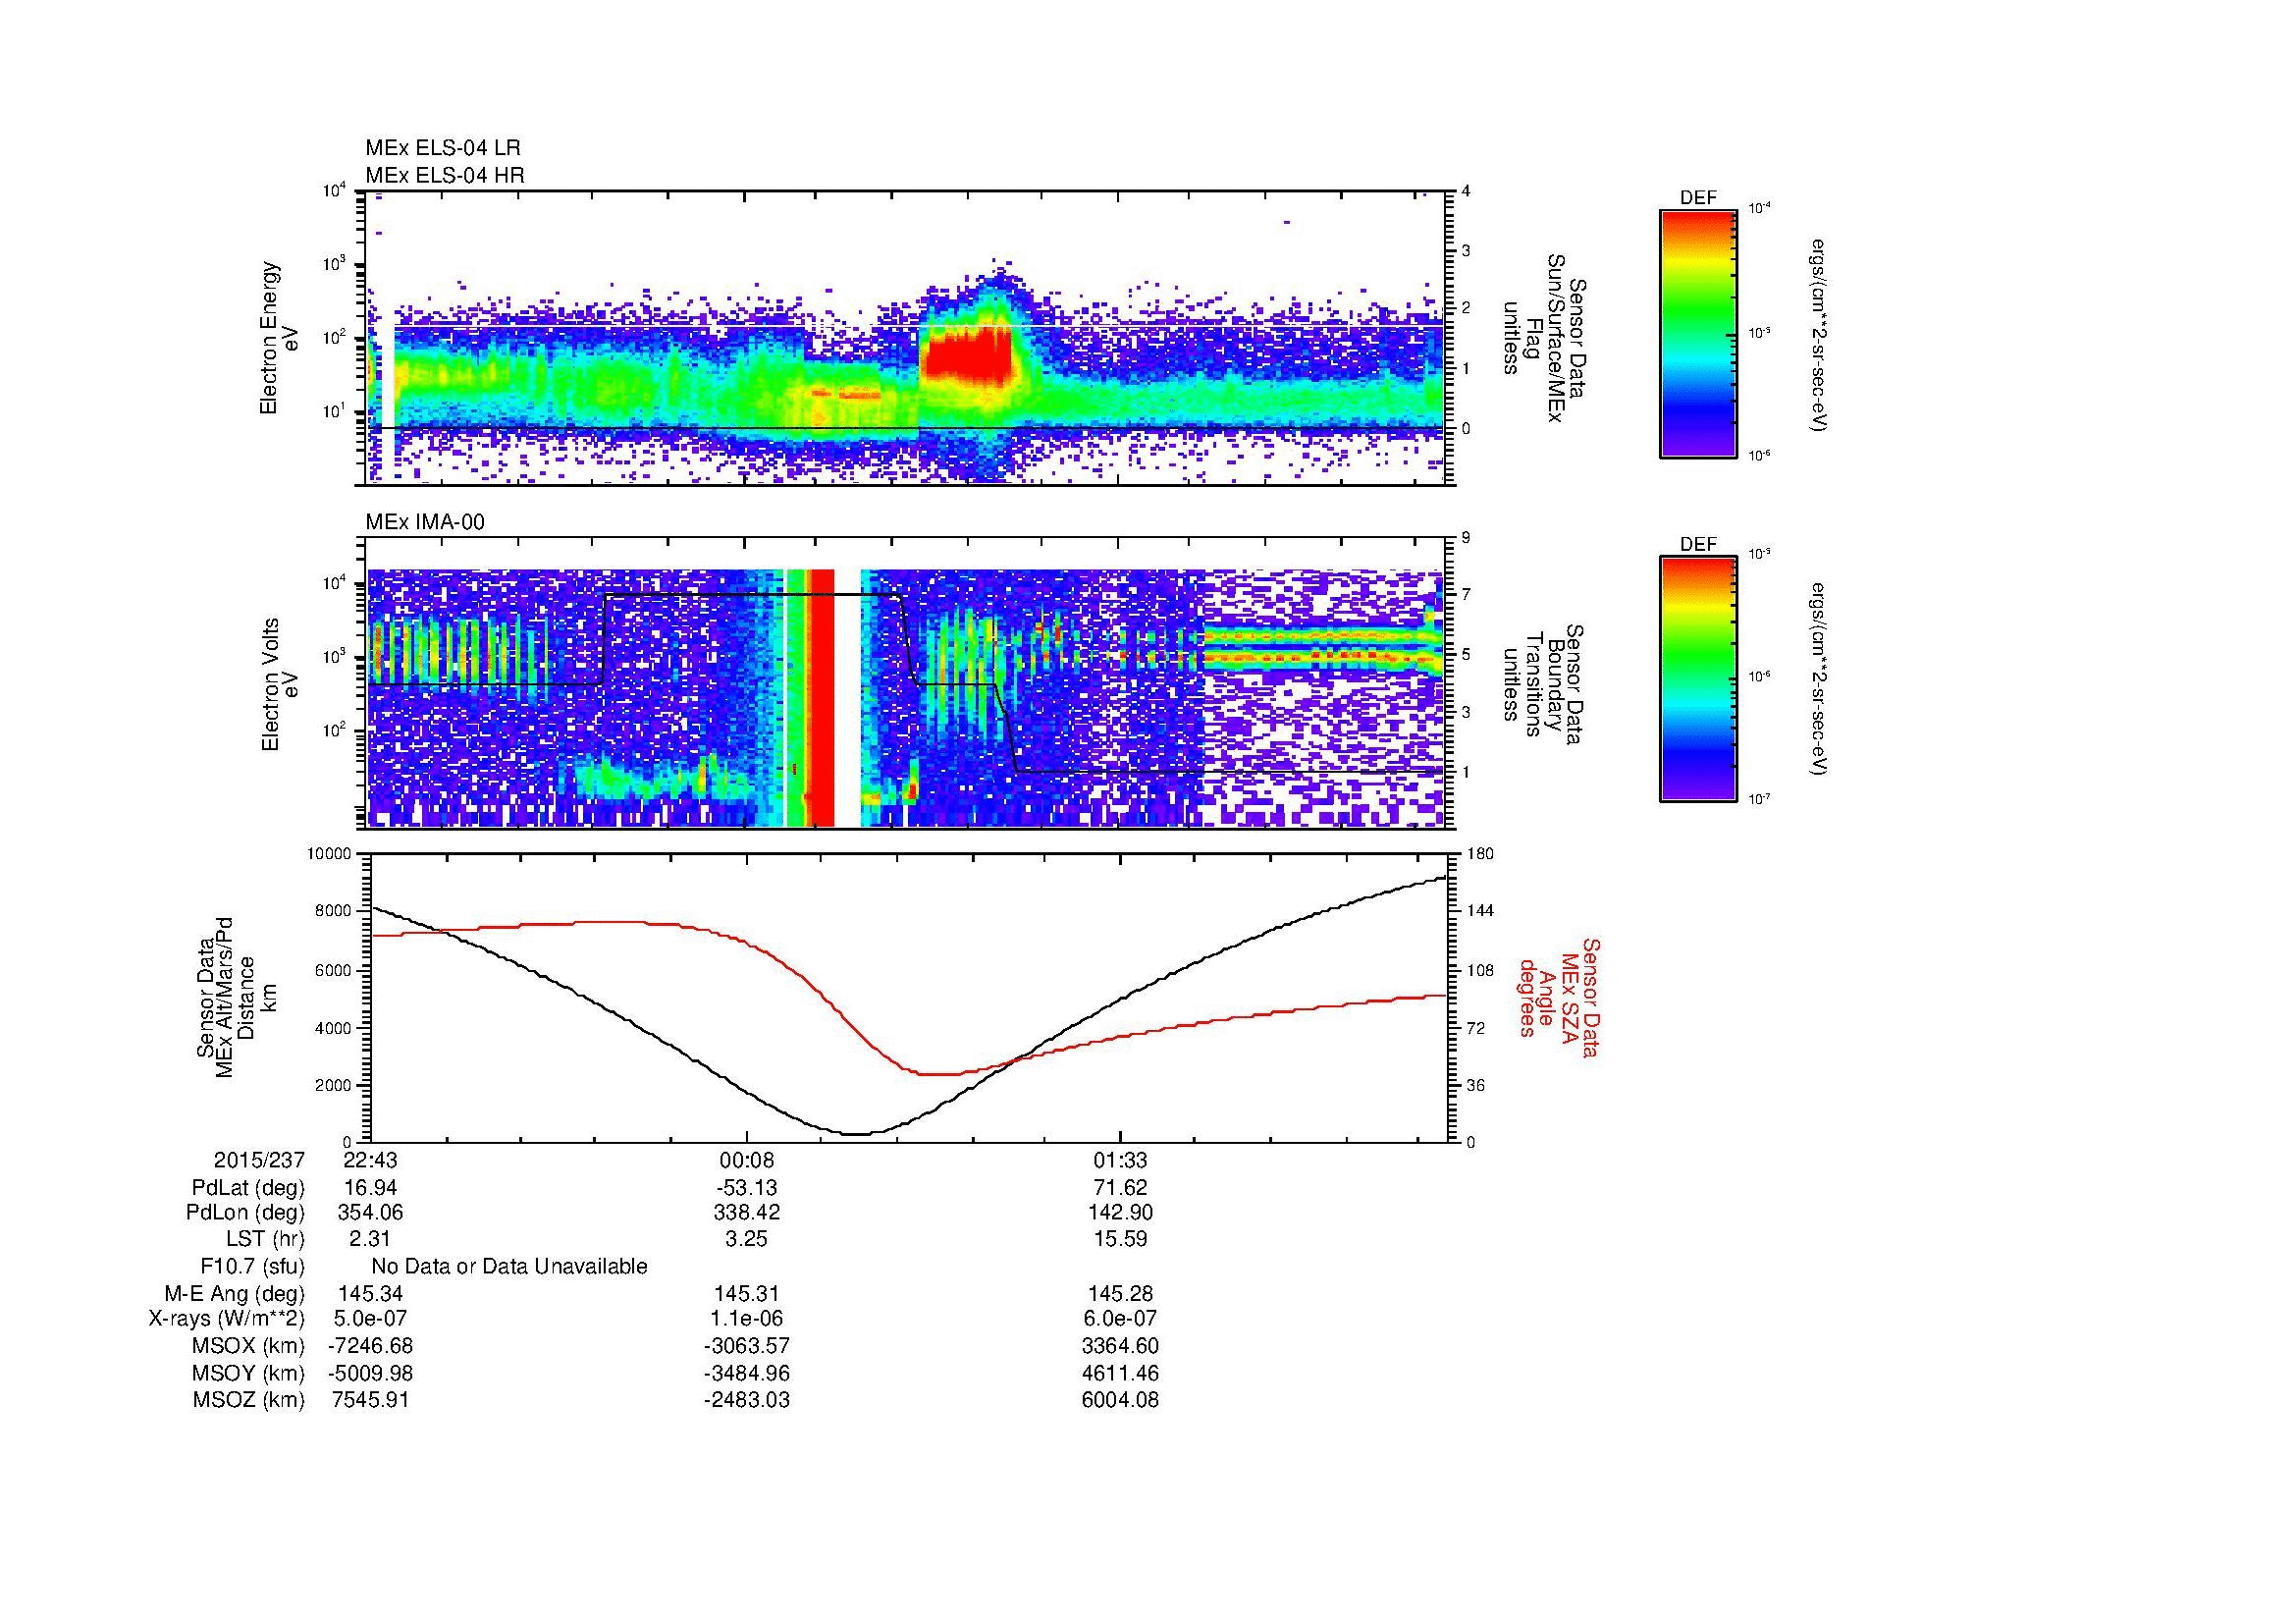Click the MSOZ value '-2483.03'
This screenshot has width=2296, height=1623.
(747, 1400)
